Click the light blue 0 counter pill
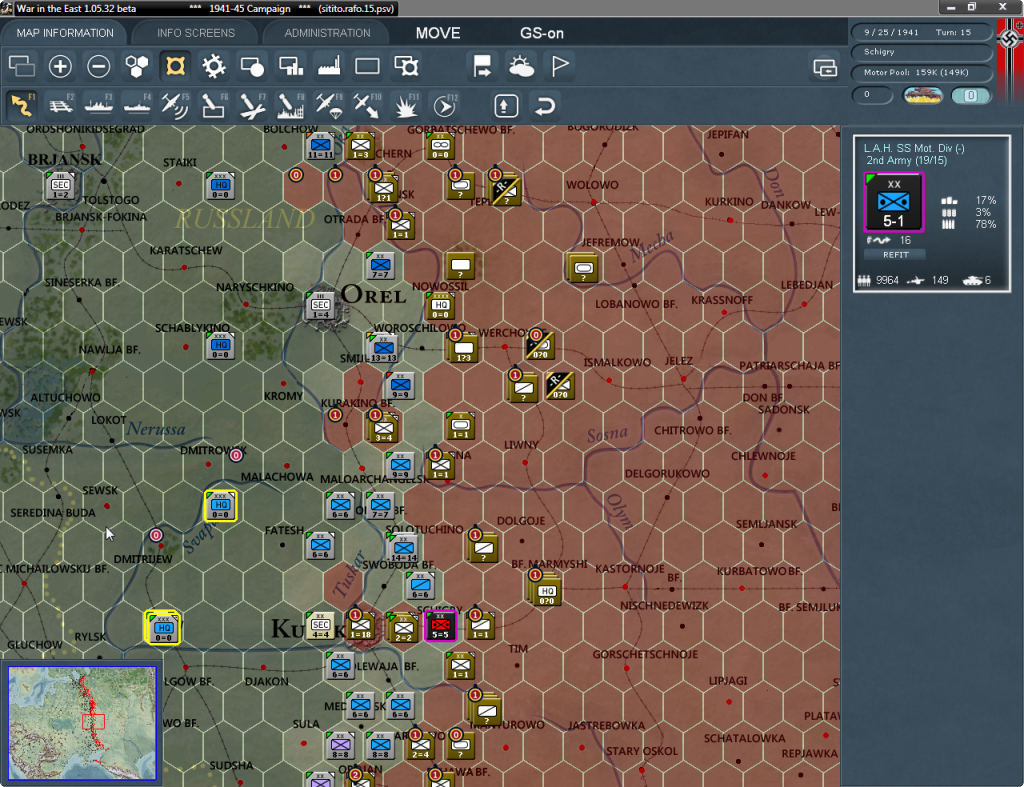Screen dimensions: 1024x787 970,95
